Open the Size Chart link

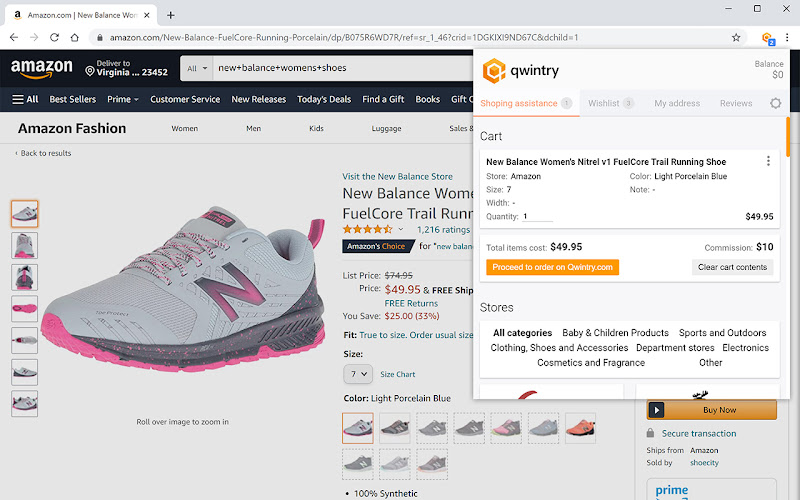(397, 374)
